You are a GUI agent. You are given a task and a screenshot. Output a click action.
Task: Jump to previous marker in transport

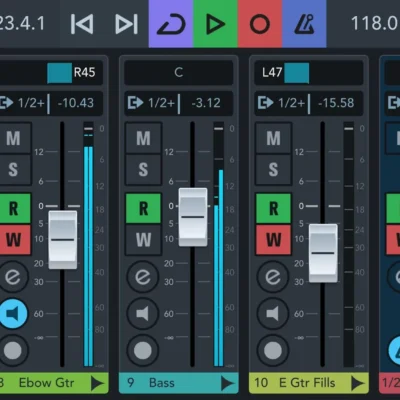82,24
